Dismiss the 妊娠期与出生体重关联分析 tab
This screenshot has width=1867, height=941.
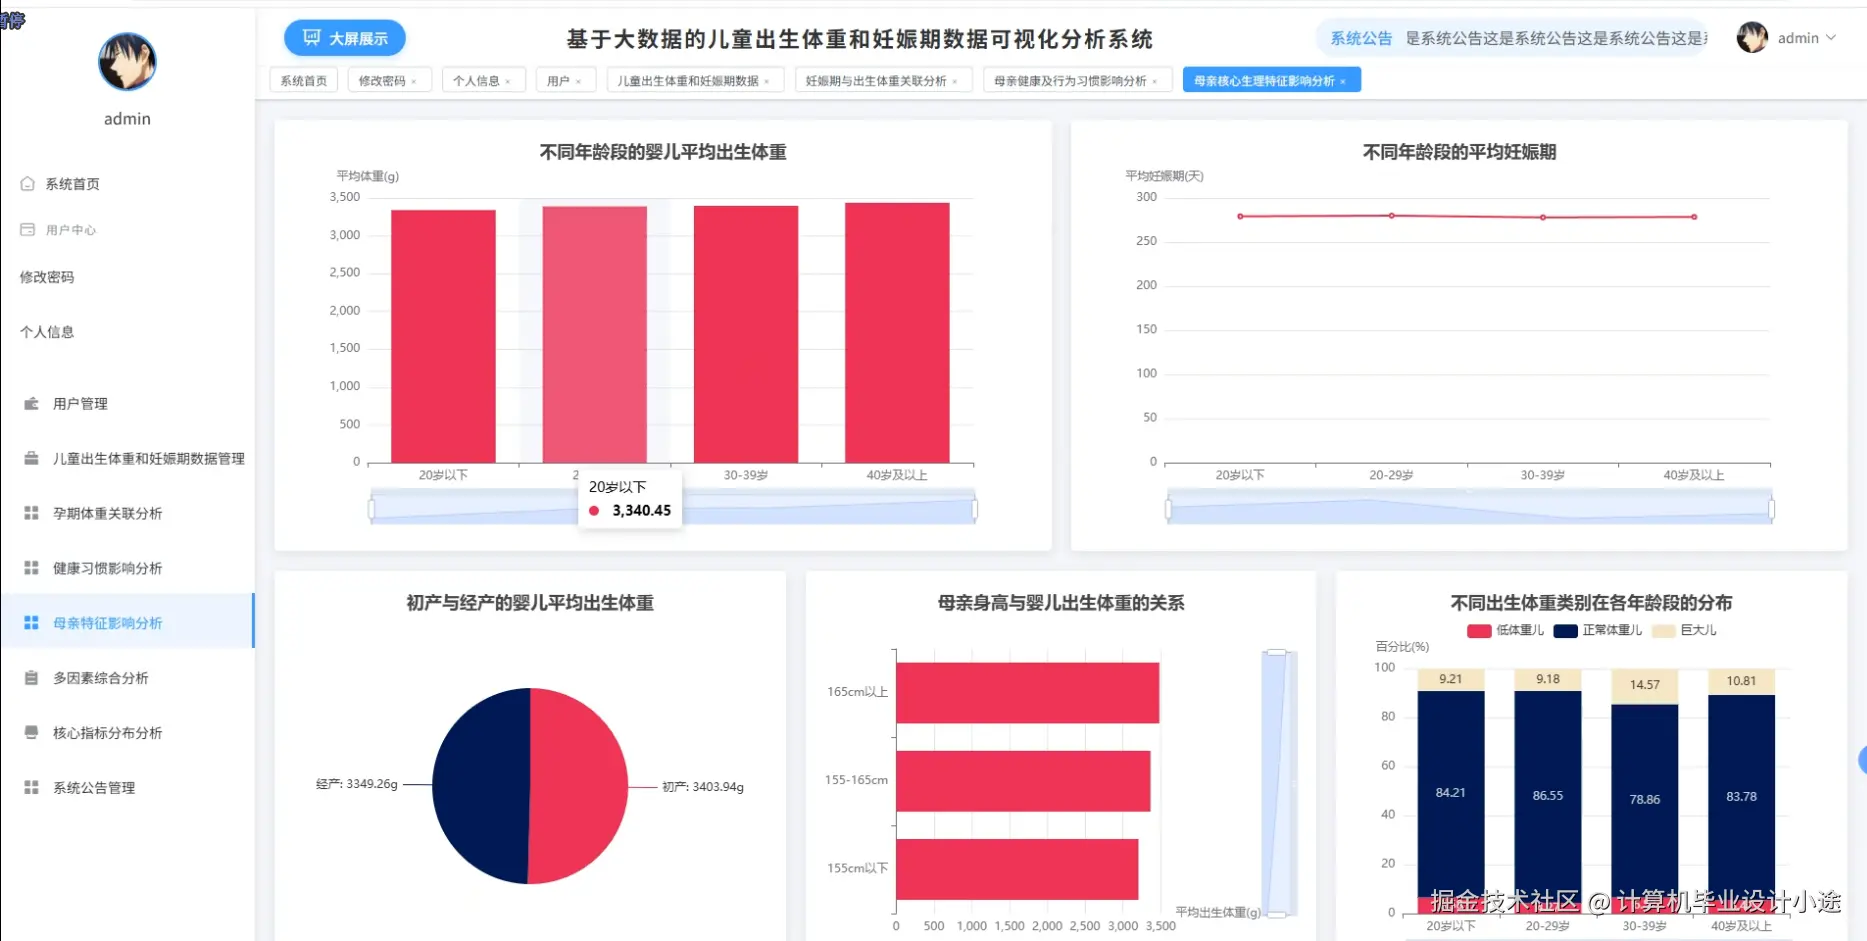[x=956, y=80]
